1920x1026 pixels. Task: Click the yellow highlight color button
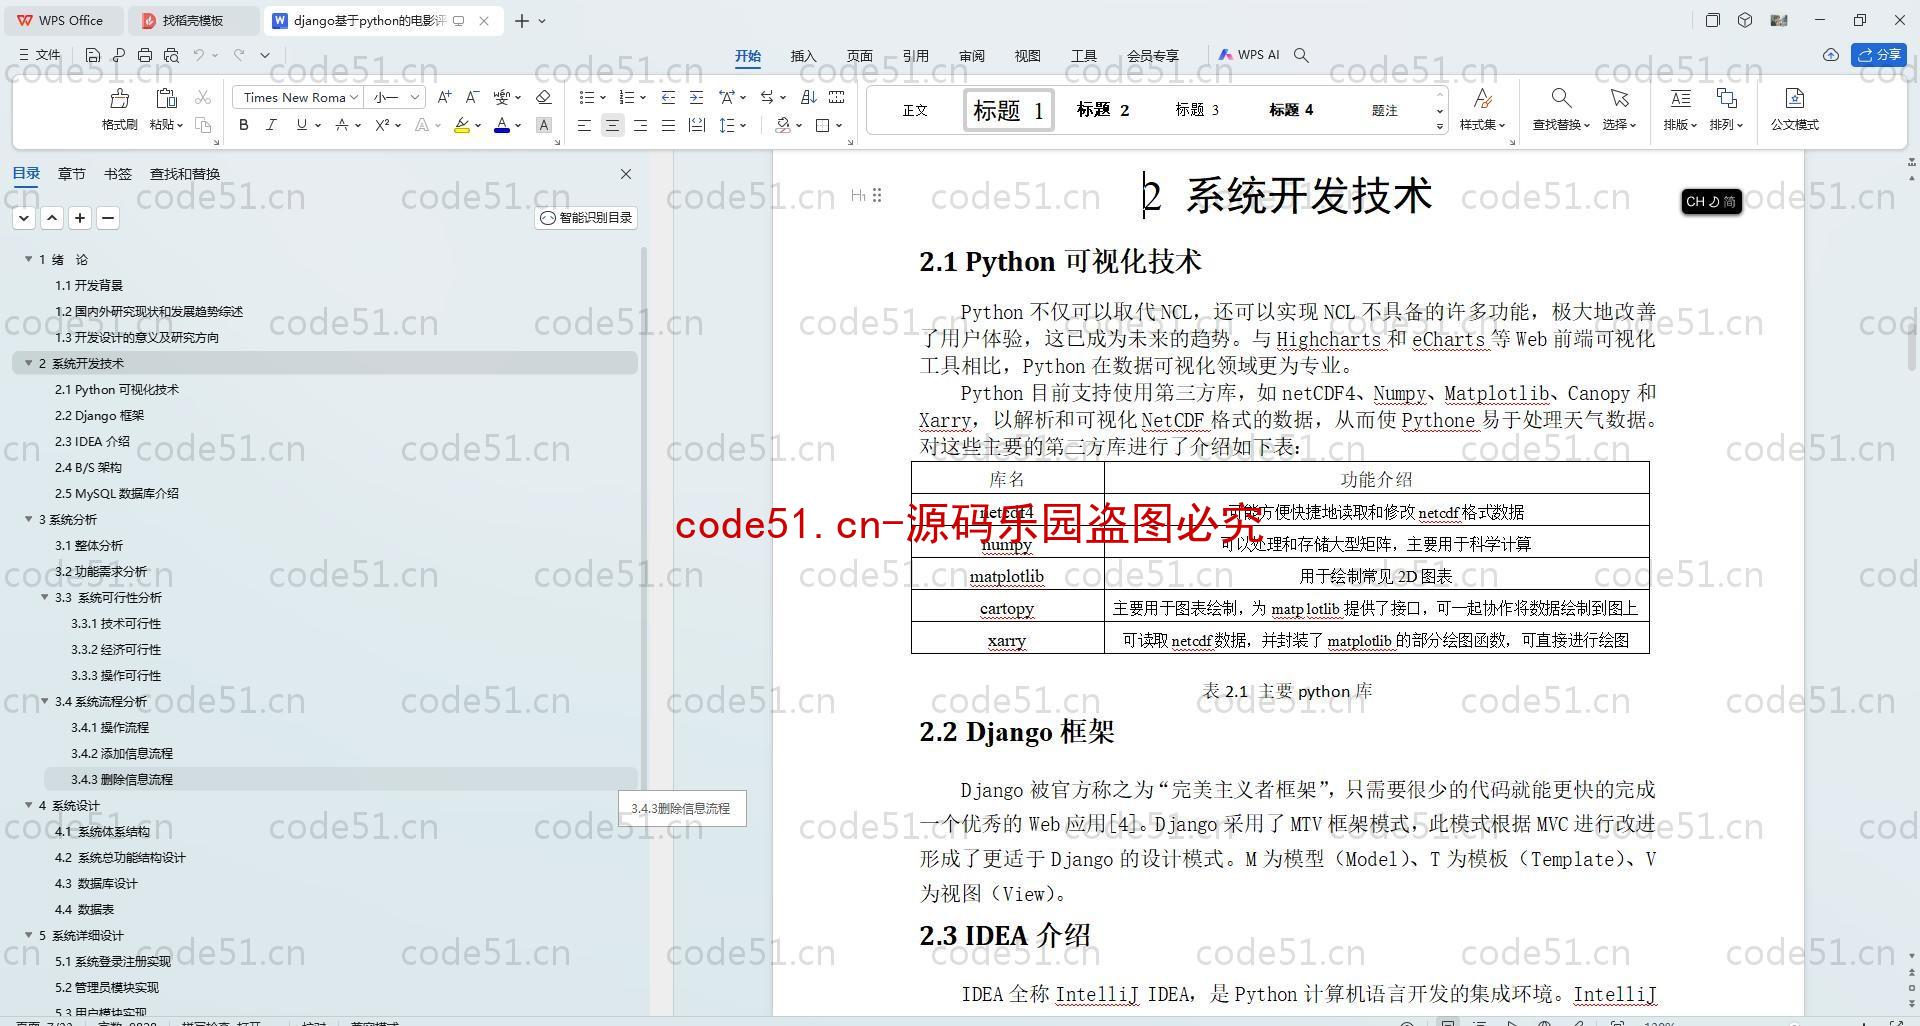point(461,125)
